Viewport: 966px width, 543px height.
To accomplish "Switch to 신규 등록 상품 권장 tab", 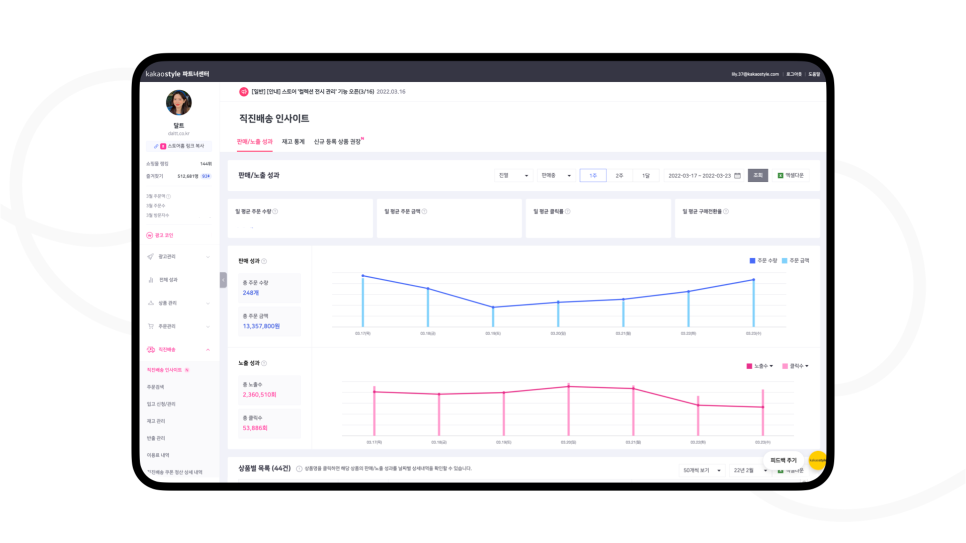I will click(x=338, y=142).
